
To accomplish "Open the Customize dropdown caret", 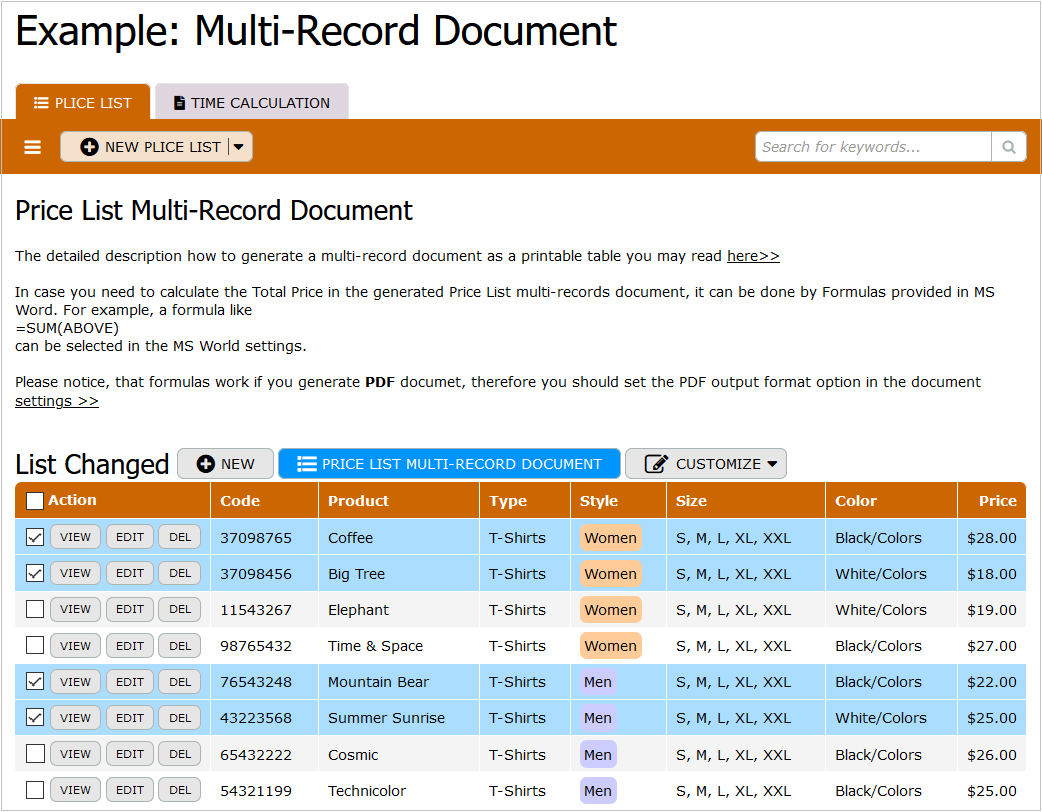I will coord(772,464).
